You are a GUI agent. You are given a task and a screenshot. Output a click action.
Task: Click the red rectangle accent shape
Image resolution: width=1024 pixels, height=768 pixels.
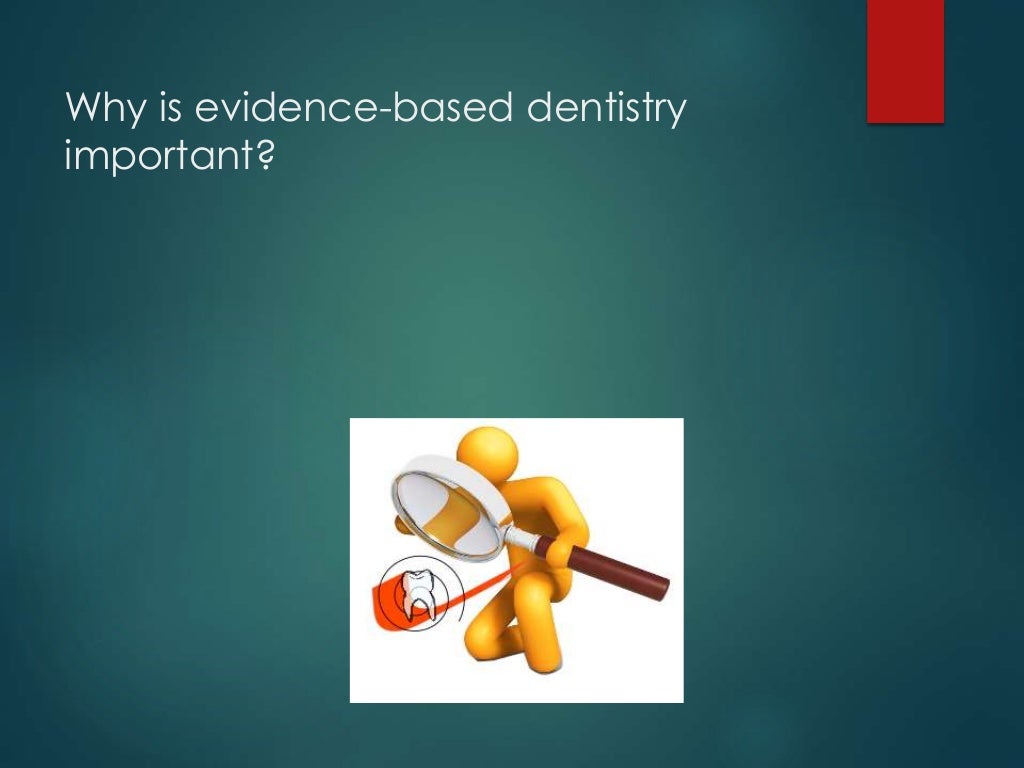(905, 61)
